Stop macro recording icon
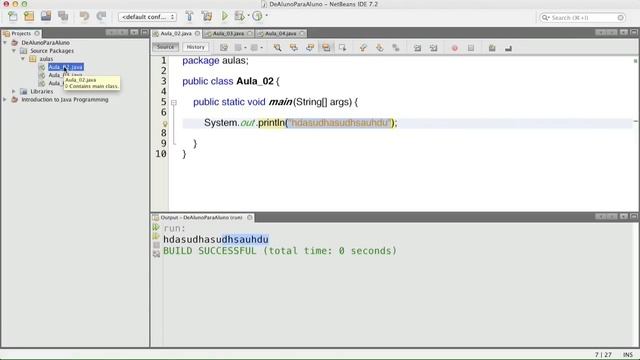 (x=471, y=48)
